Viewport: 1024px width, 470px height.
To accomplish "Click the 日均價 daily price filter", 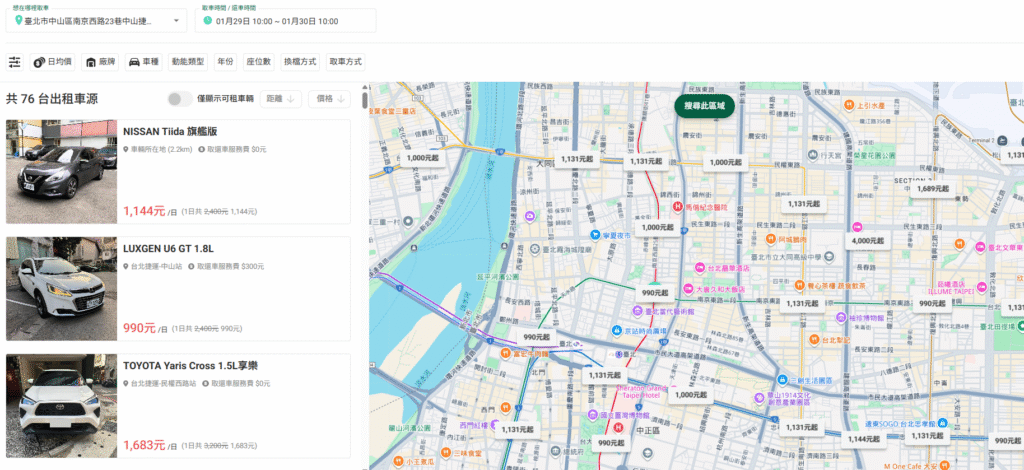I will pyautogui.click(x=52, y=62).
